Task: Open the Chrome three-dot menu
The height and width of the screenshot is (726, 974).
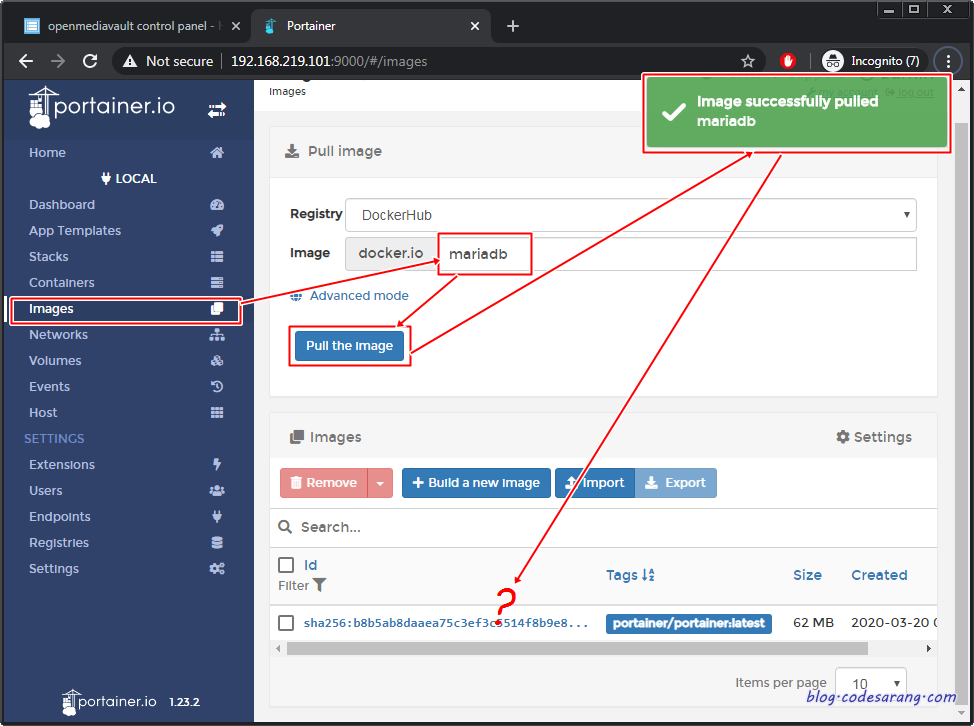Action: click(x=948, y=61)
